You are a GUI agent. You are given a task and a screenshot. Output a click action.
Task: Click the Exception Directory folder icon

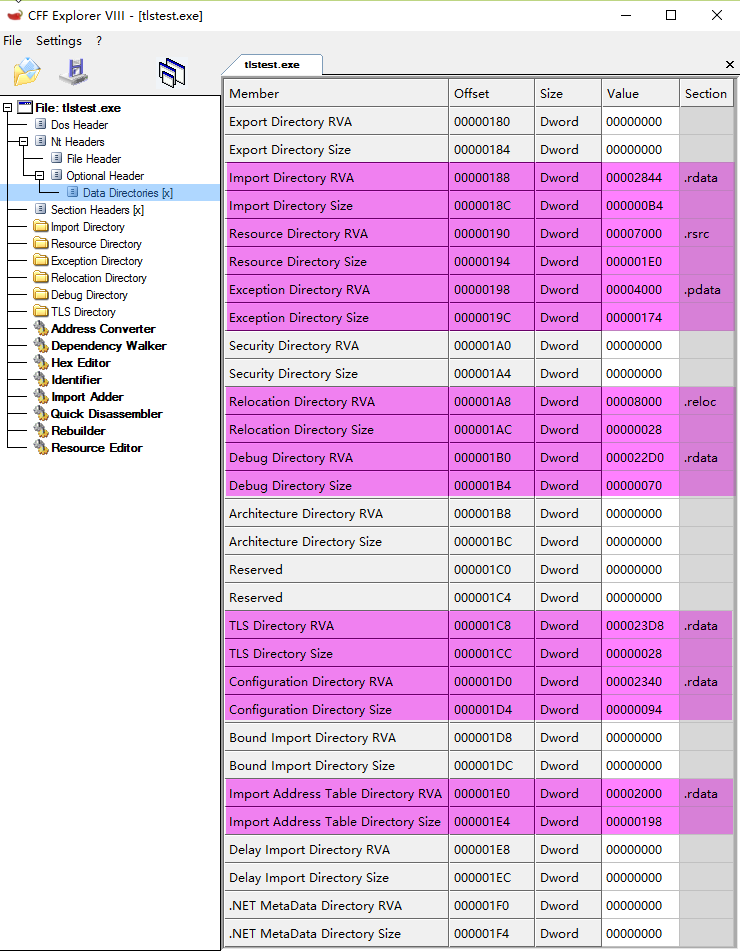pyautogui.click(x=41, y=260)
